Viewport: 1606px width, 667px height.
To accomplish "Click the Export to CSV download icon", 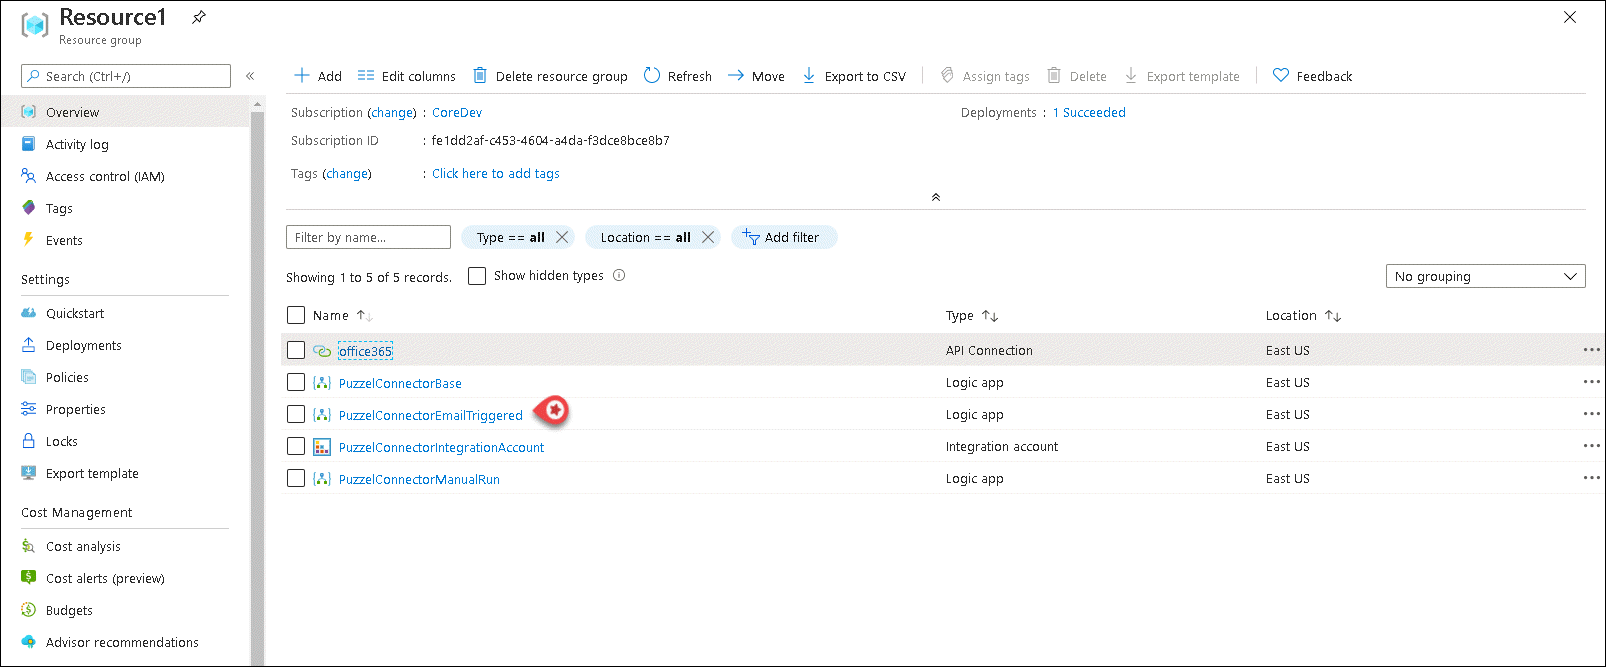I will [809, 76].
